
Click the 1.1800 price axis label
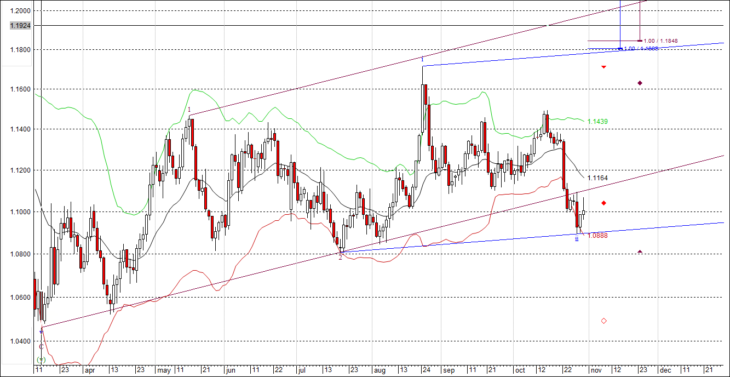(x=20, y=50)
